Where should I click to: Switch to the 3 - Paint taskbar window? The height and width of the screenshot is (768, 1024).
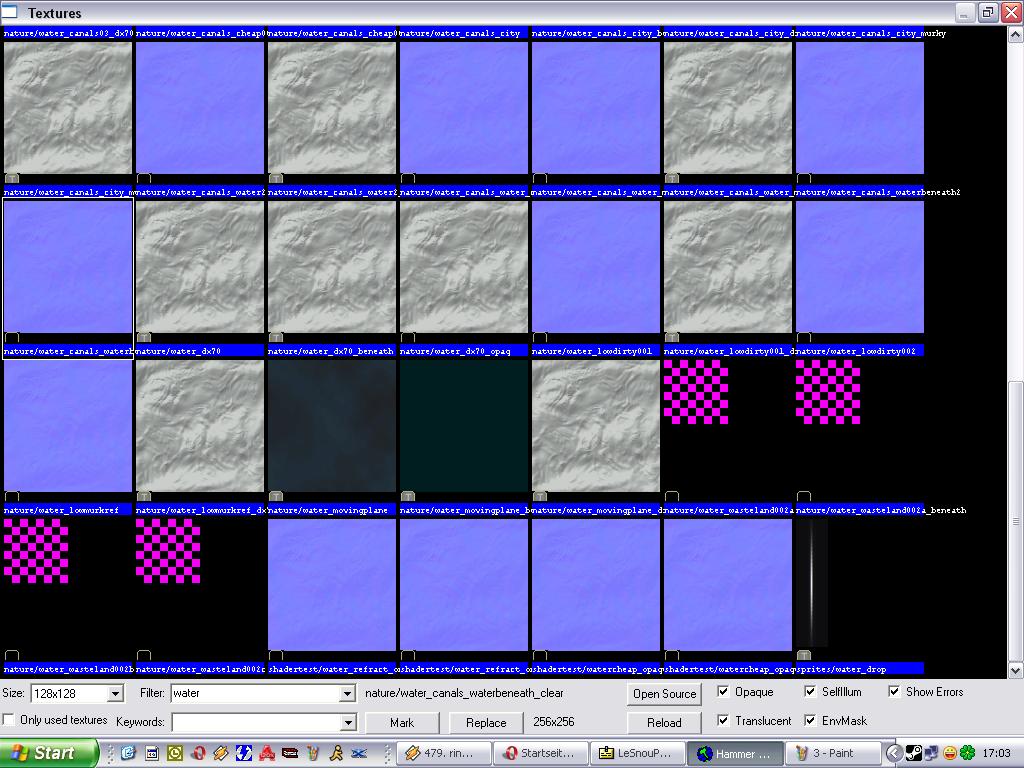click(832, 753)
